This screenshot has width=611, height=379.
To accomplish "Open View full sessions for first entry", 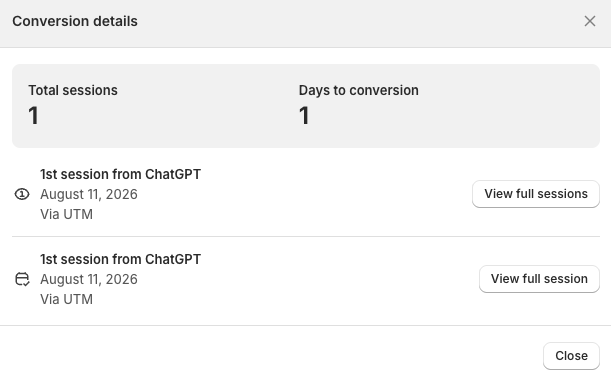I will click(536, 194).
